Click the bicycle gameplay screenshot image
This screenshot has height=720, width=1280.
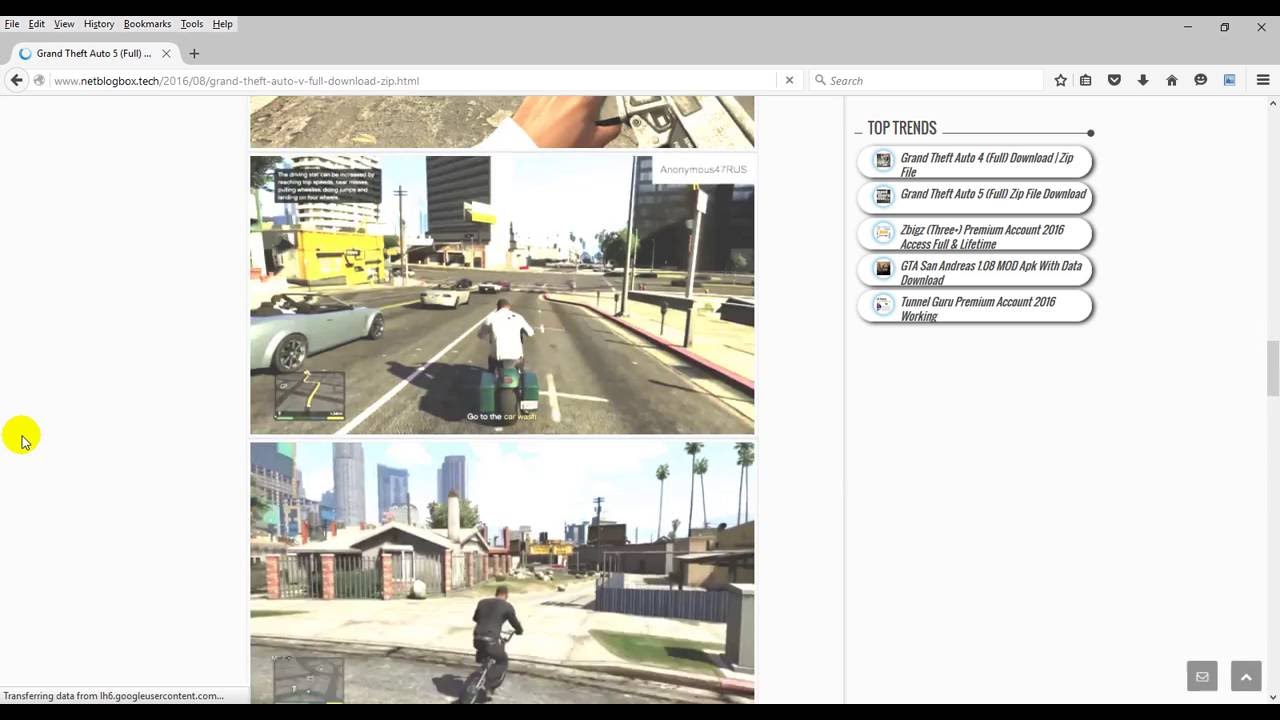tap(502, 572)
